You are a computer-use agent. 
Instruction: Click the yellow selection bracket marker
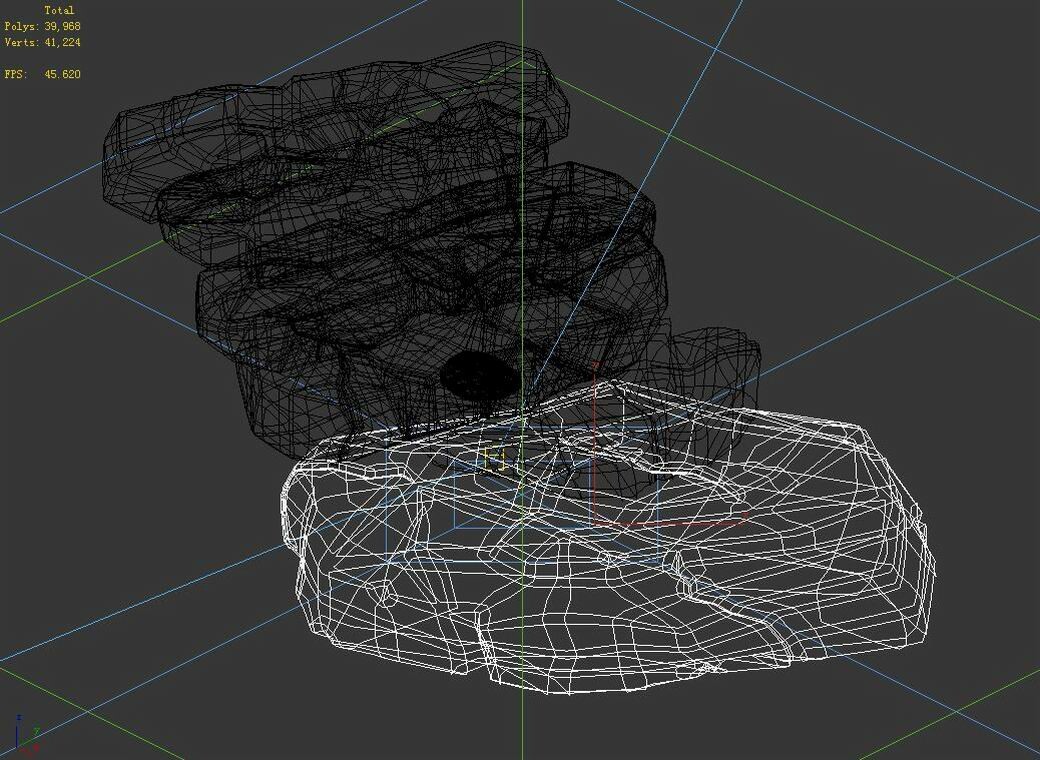click(495, 458)
